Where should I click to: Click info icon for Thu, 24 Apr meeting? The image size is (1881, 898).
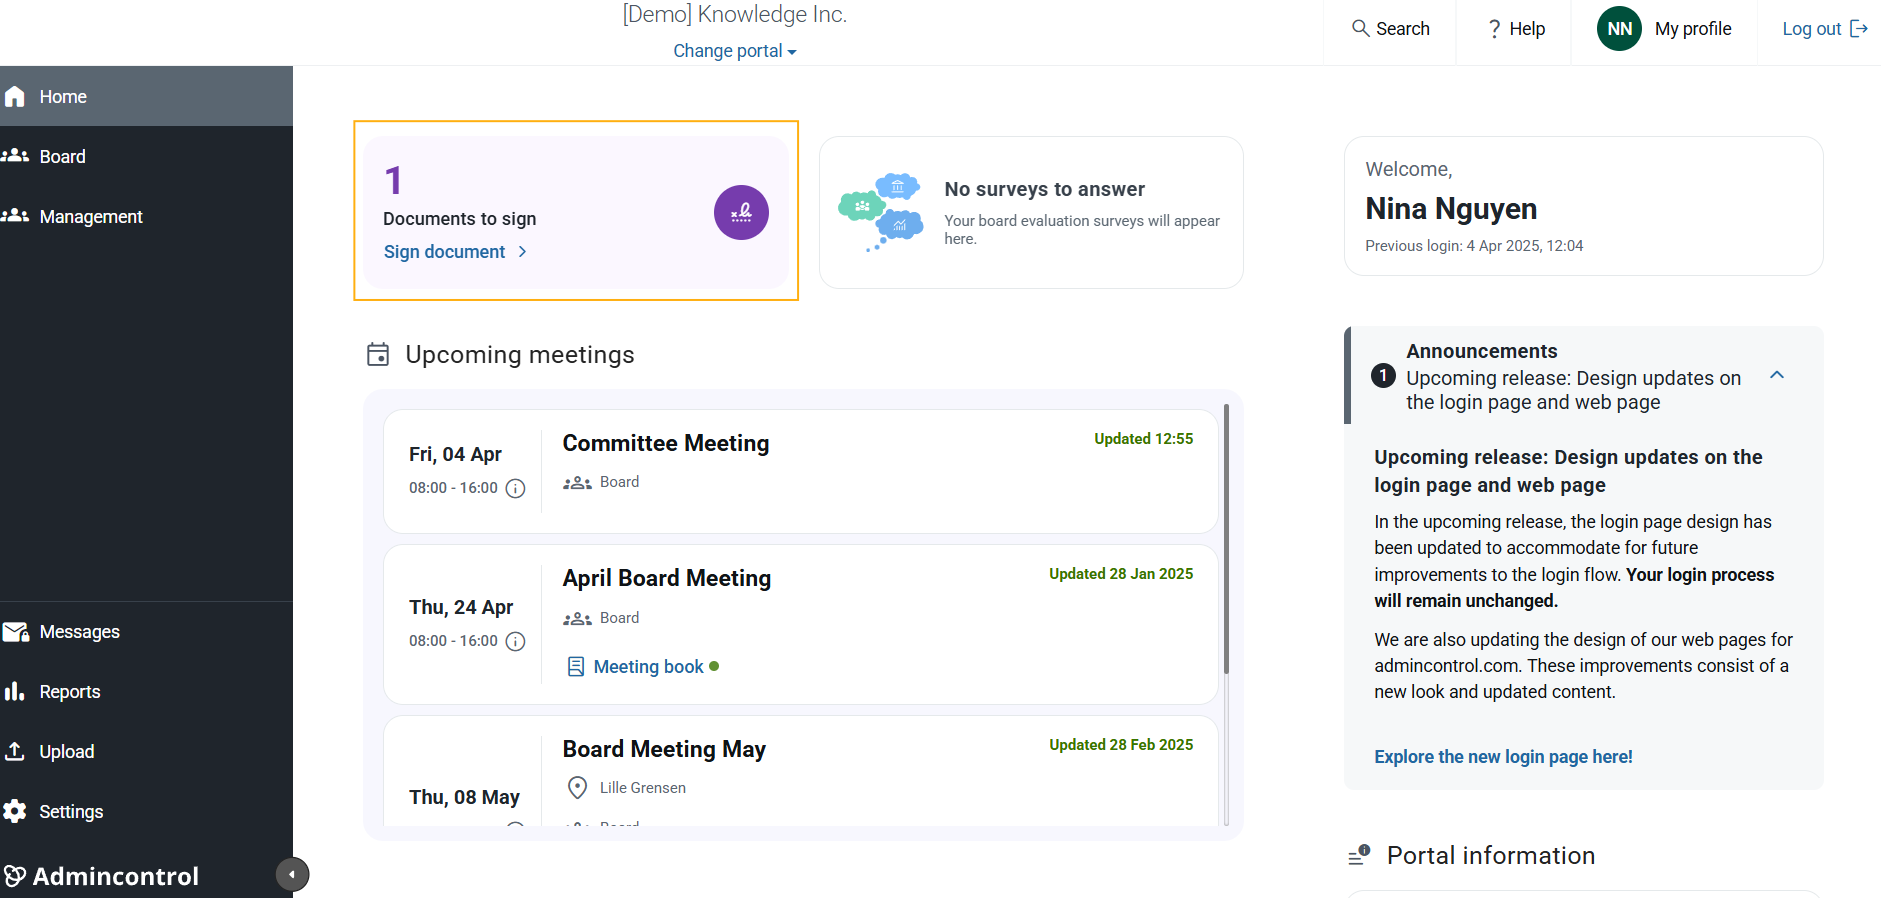tap(515, 641)
